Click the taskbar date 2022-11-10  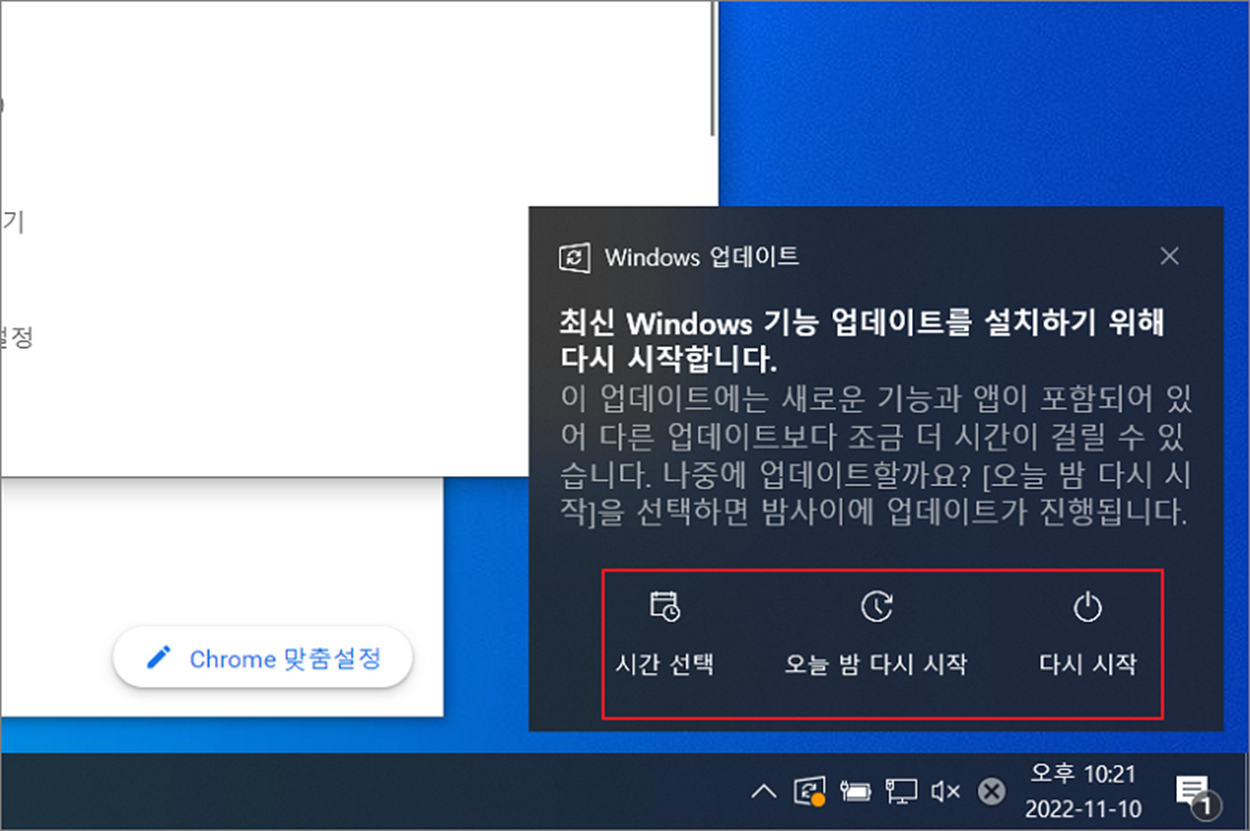click(1083, 809)
